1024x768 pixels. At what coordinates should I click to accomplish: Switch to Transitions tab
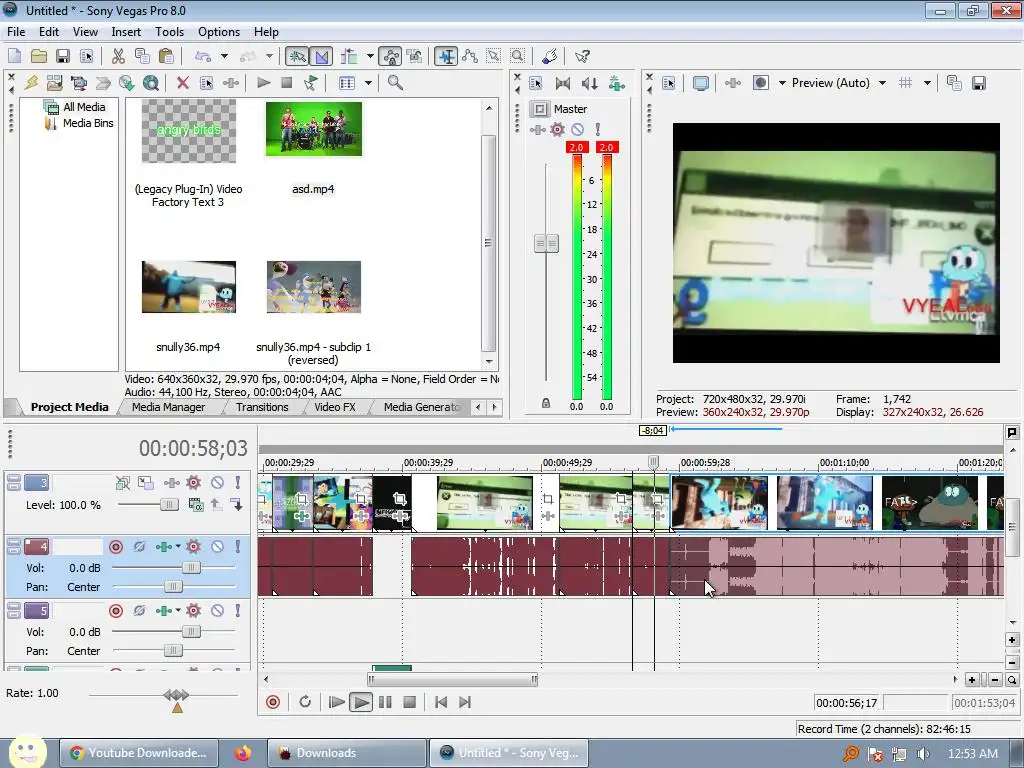[262, 407]
